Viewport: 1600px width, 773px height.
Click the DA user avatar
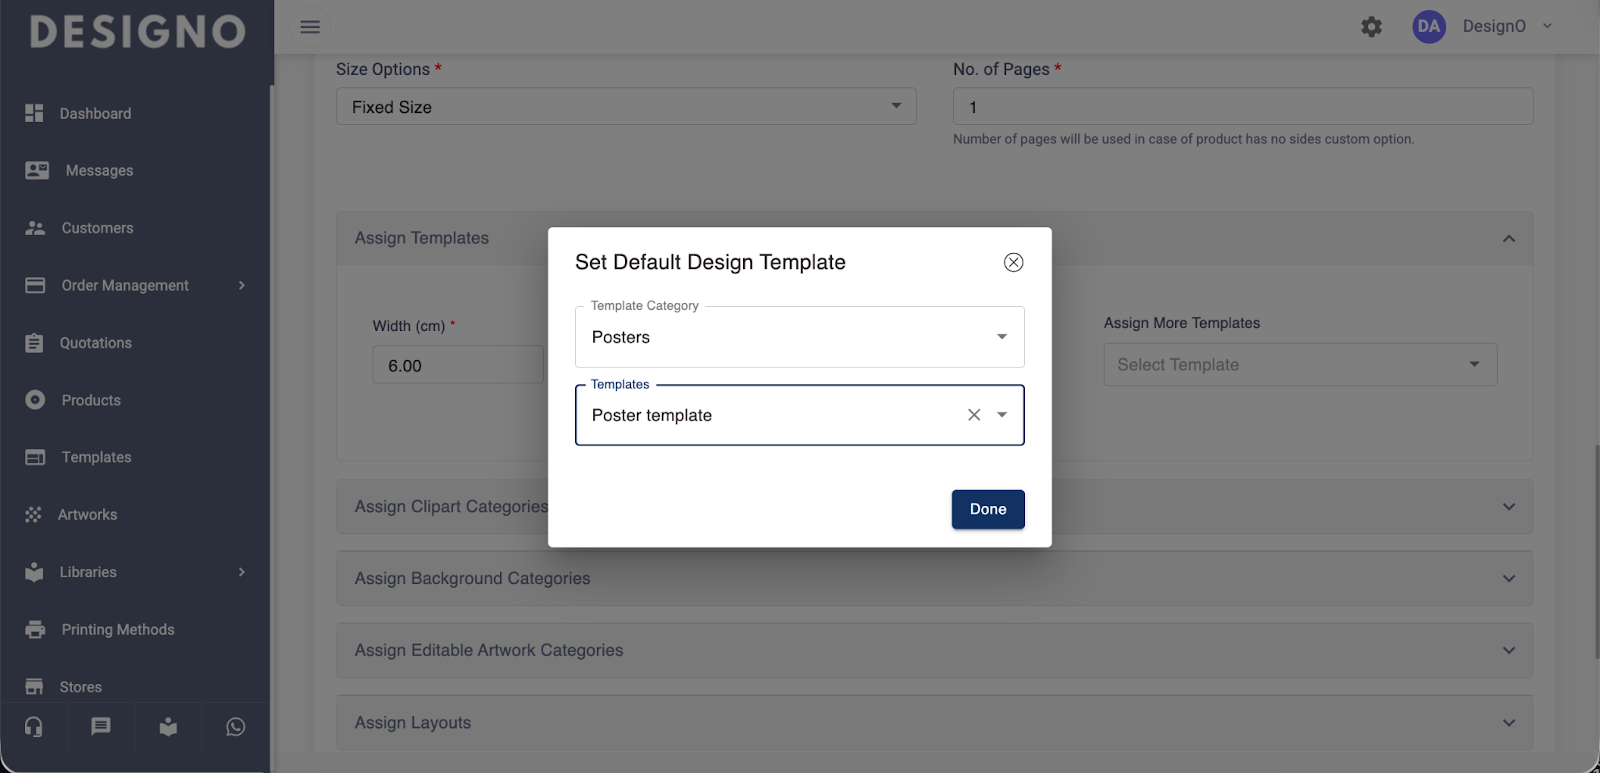tap(1429, 27)
